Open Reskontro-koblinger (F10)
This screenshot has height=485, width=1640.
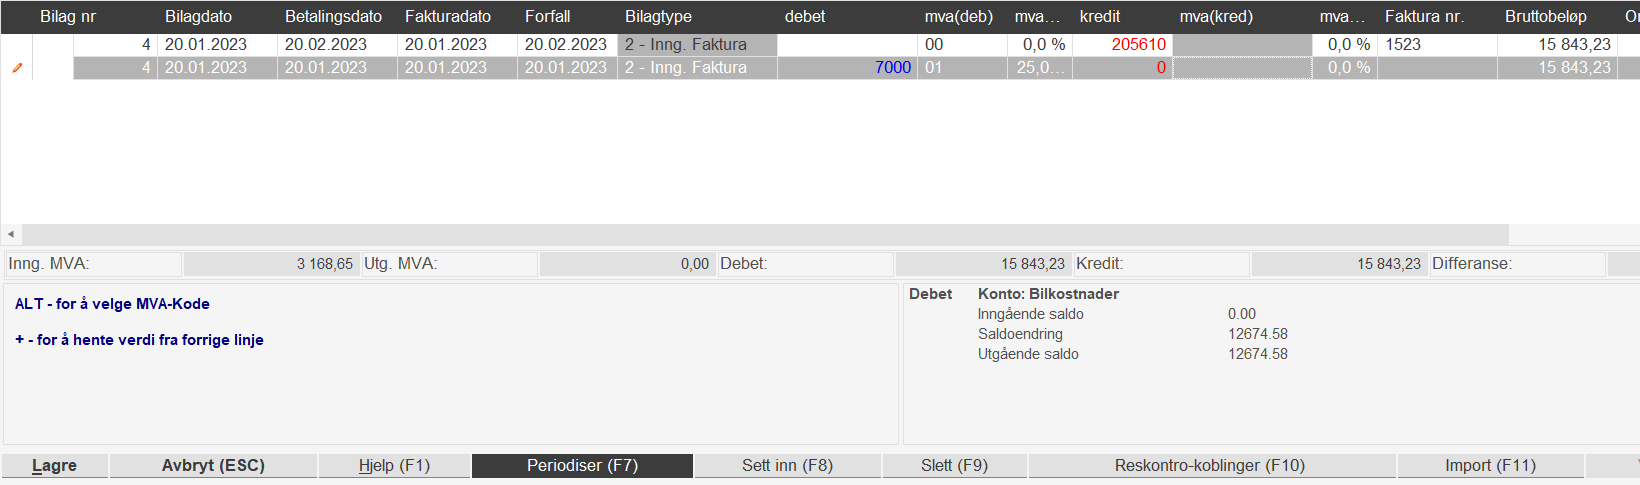1210,466
